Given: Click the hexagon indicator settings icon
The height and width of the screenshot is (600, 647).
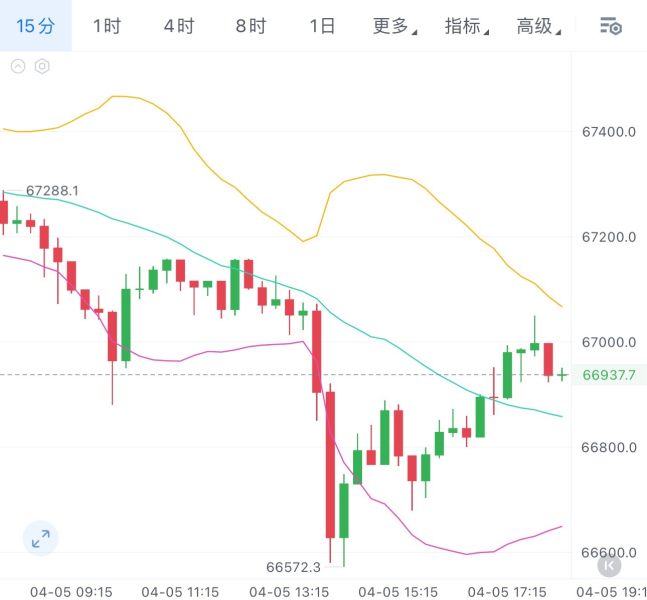Looking at the screenshot, I should pos(42,66).
